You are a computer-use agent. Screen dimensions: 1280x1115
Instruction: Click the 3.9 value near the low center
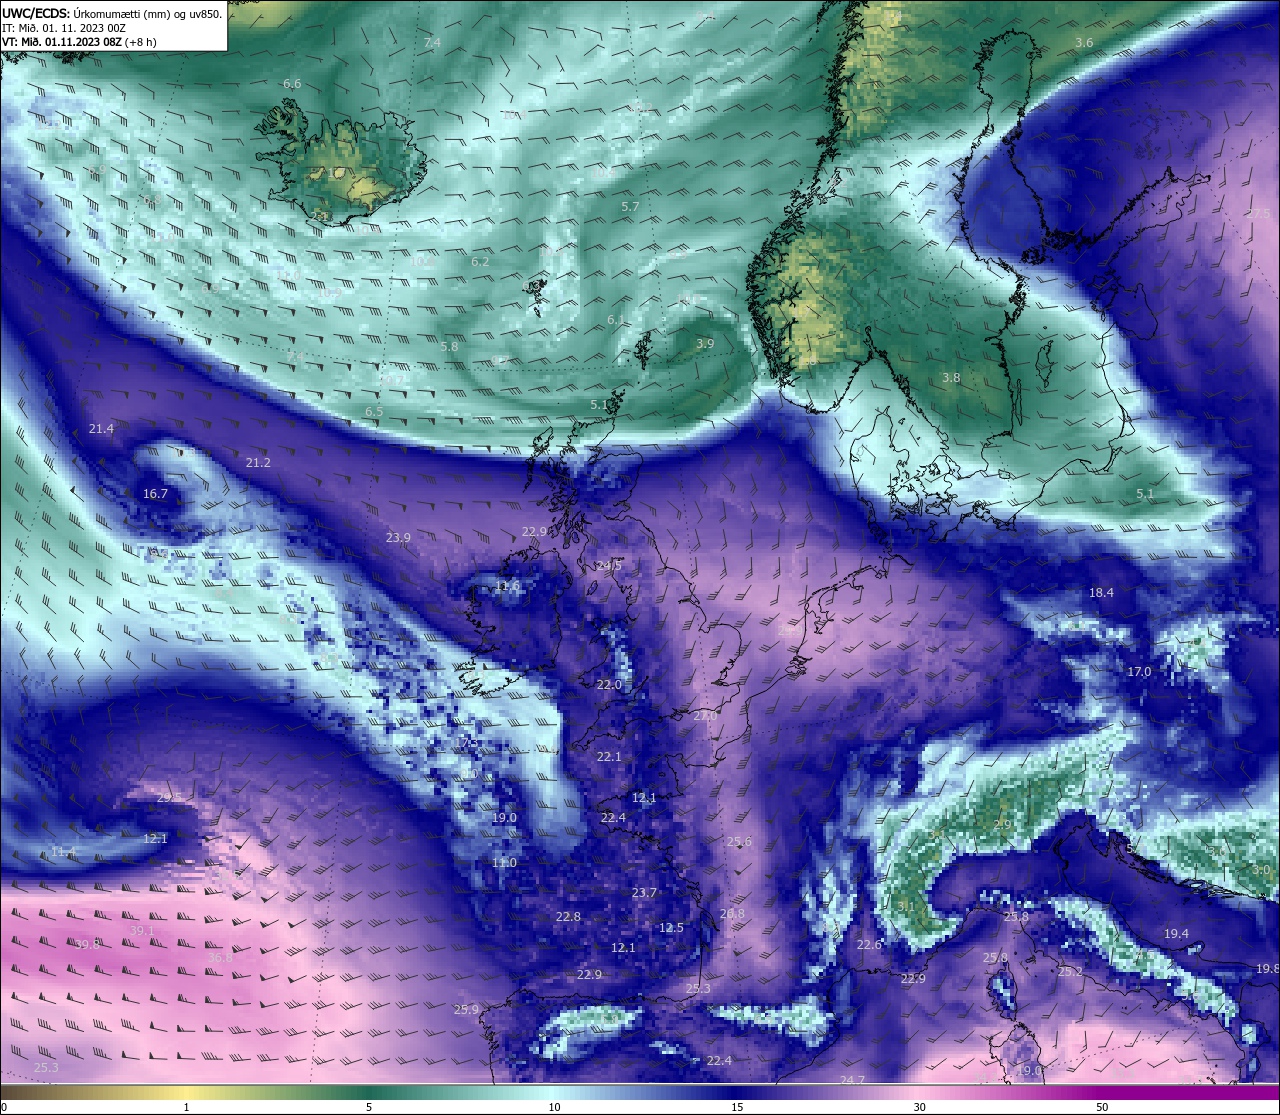click(x=705, y=344)
